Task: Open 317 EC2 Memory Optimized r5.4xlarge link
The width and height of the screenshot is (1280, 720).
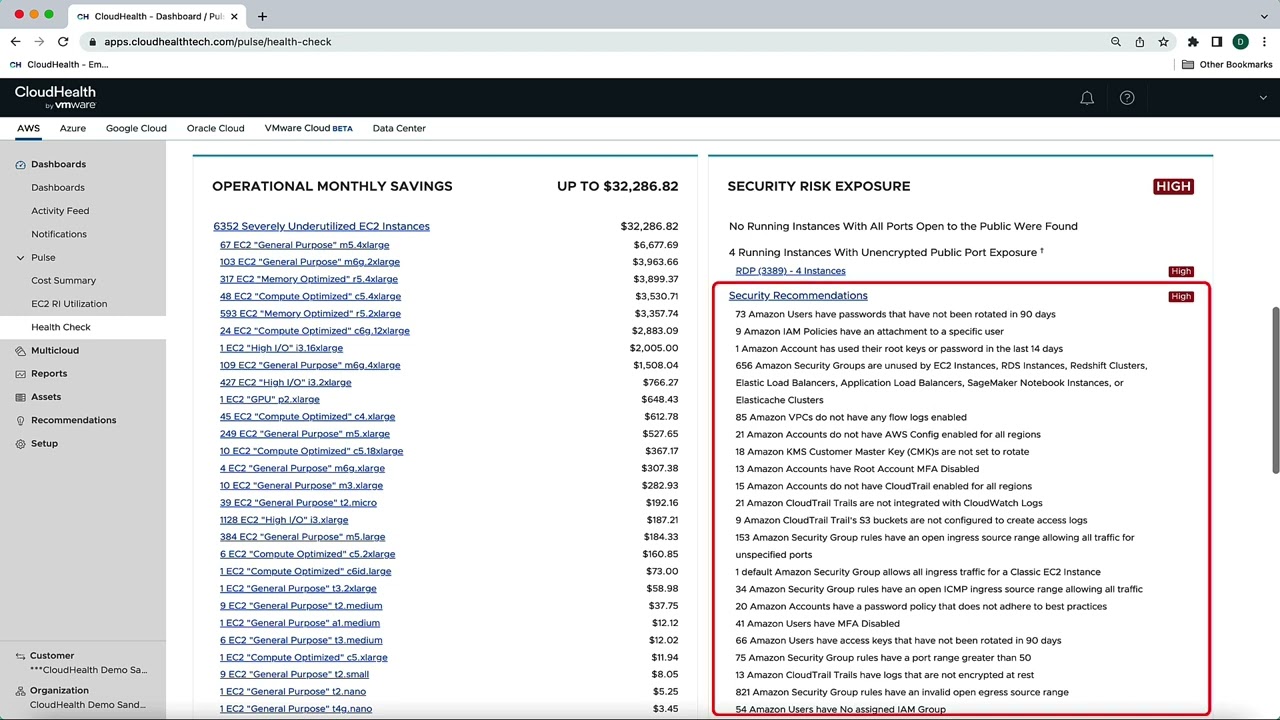Action: [x=308, y=279]
